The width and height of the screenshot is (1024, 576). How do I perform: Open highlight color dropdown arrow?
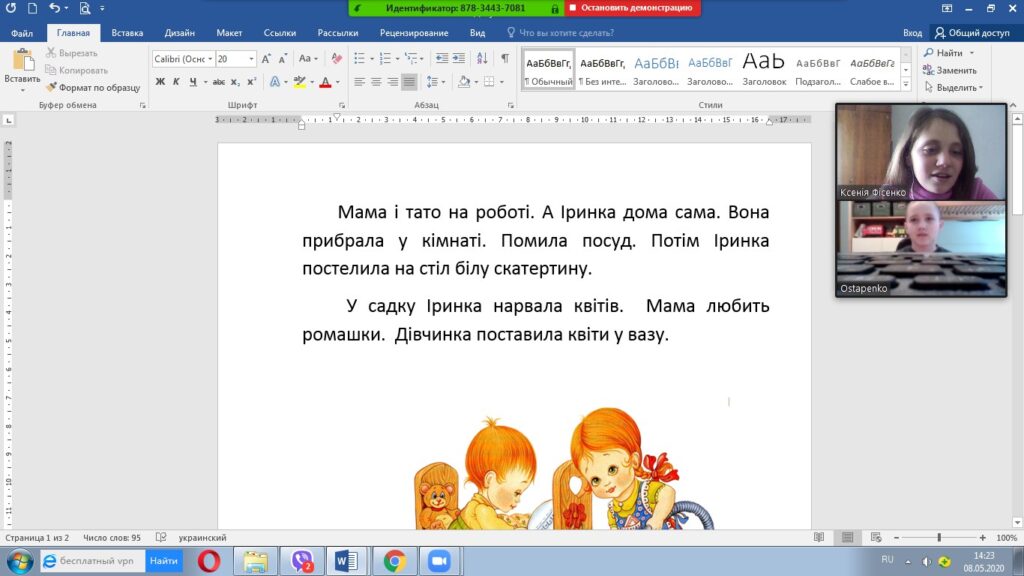[312, 82]
